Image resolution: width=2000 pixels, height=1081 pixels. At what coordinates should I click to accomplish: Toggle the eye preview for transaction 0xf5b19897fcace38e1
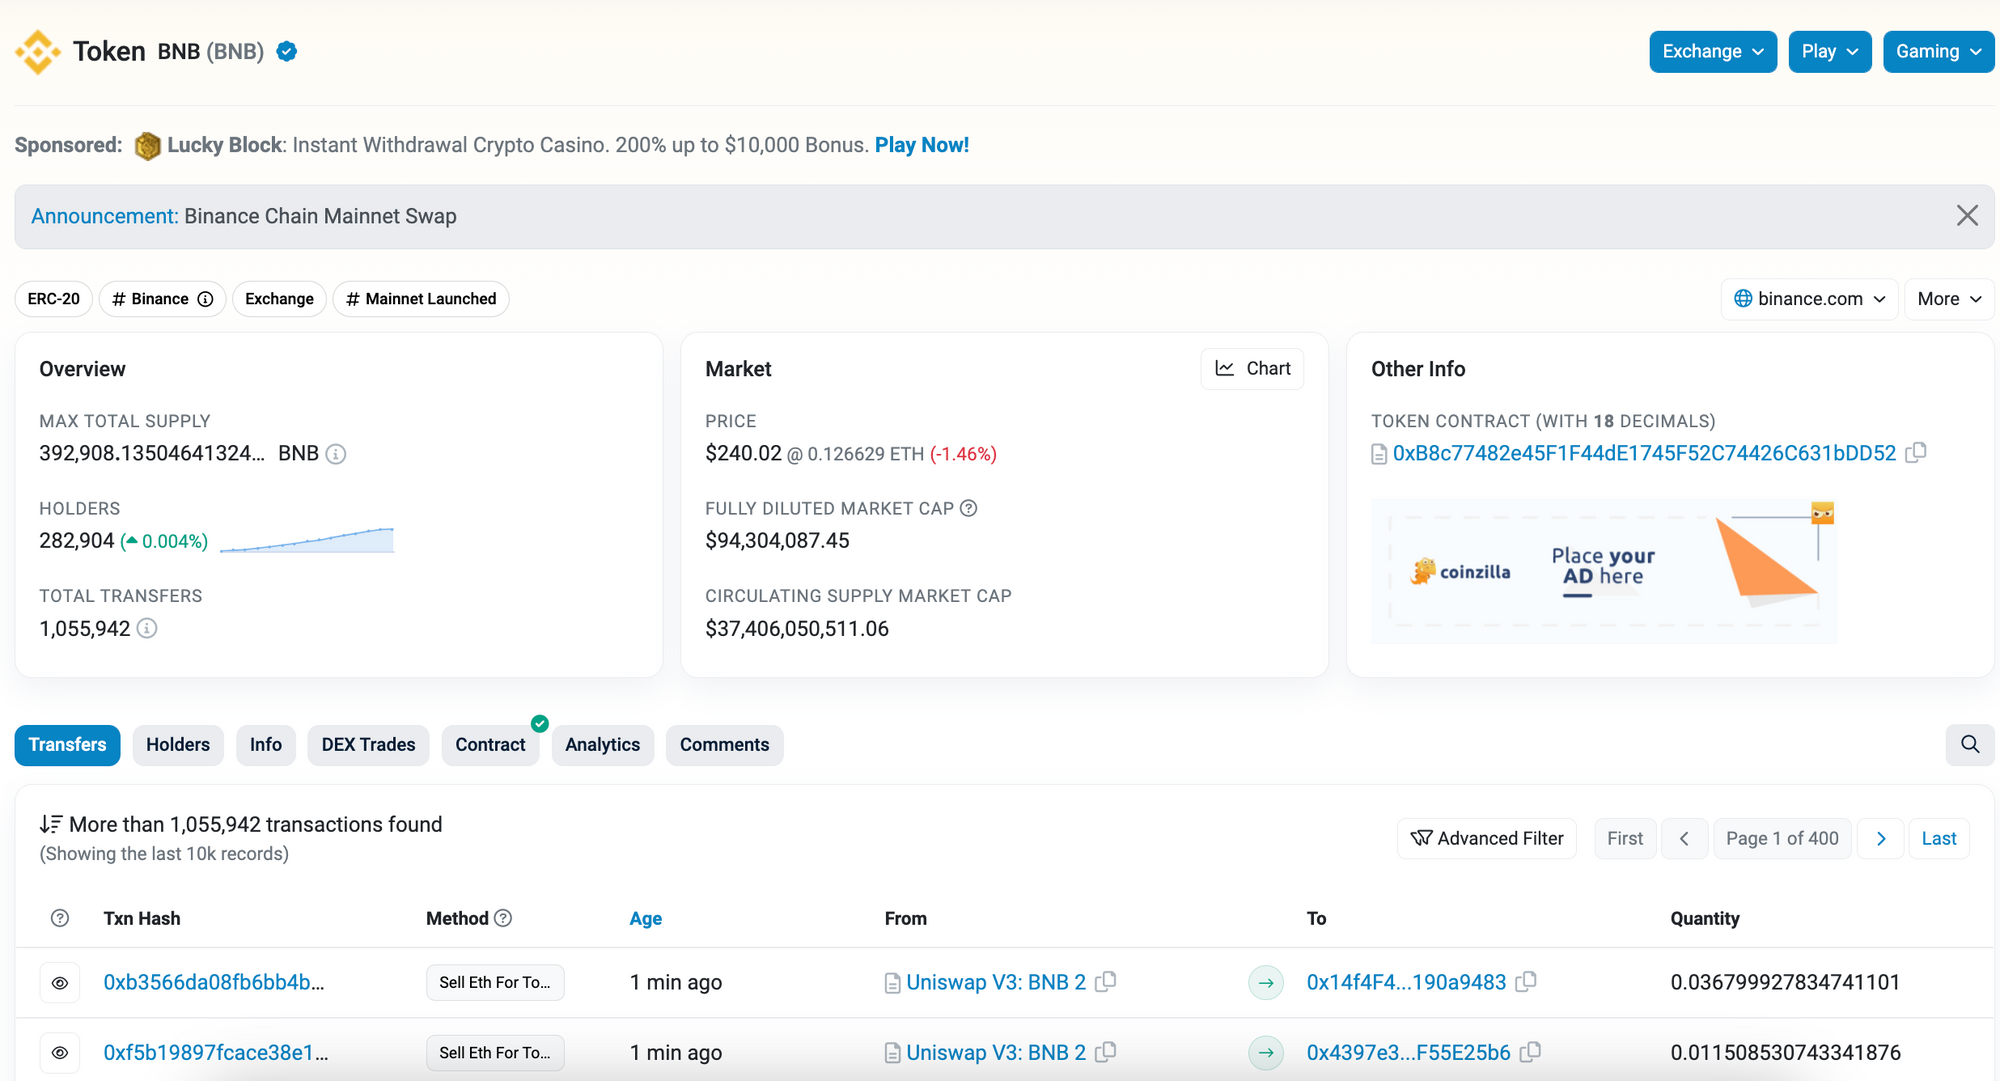[60, 1053]
